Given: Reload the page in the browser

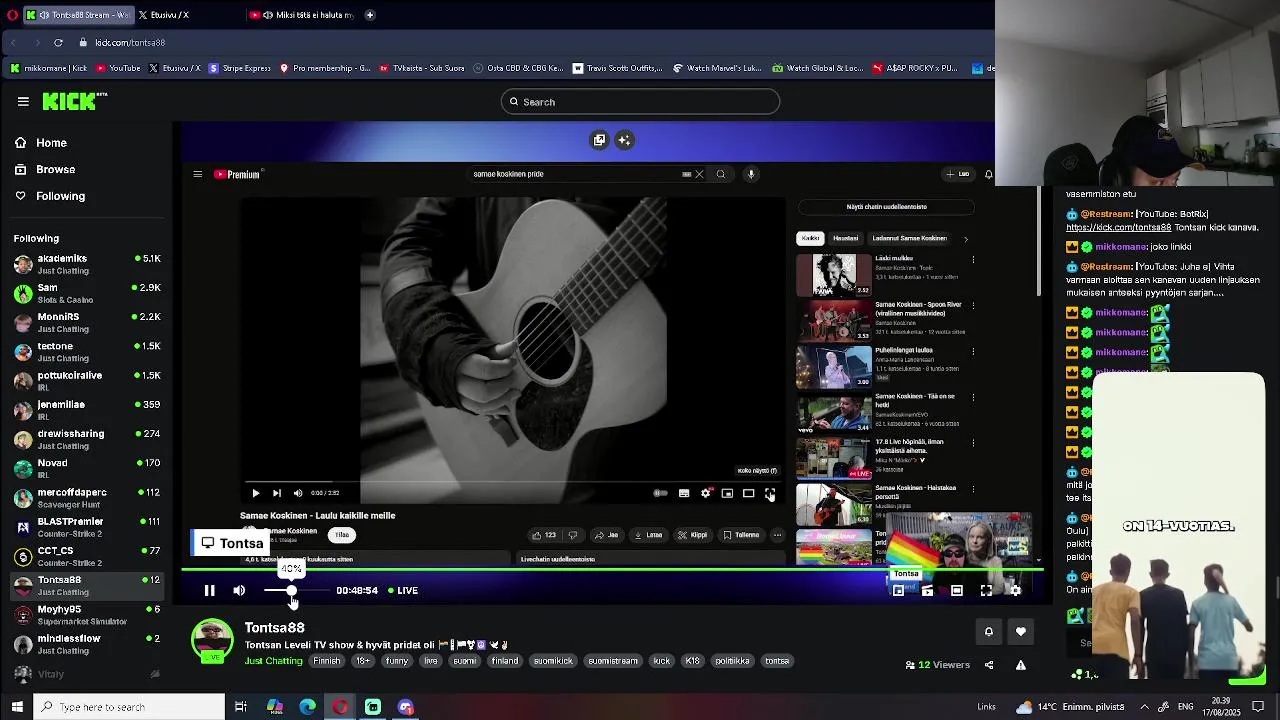Looking at the screenshot, I should tap(58, 42).
